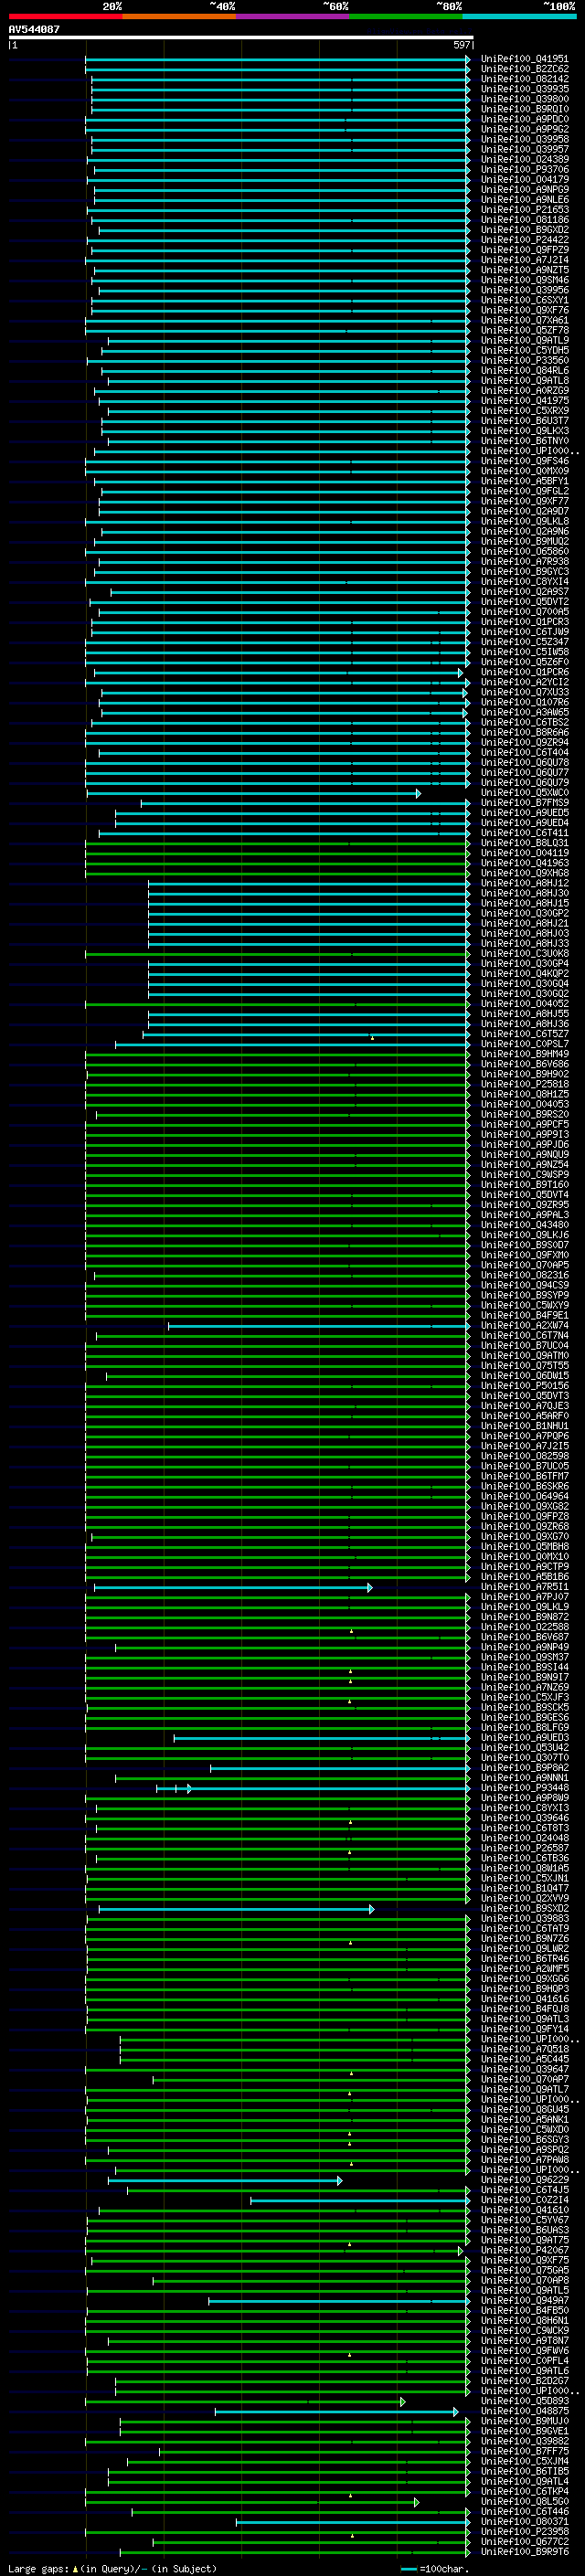Image resolution: width=585 pixels, height=2576 pixels.
Task: Select the UniRef100_A9UED5 label
Action: click(524, 813)
